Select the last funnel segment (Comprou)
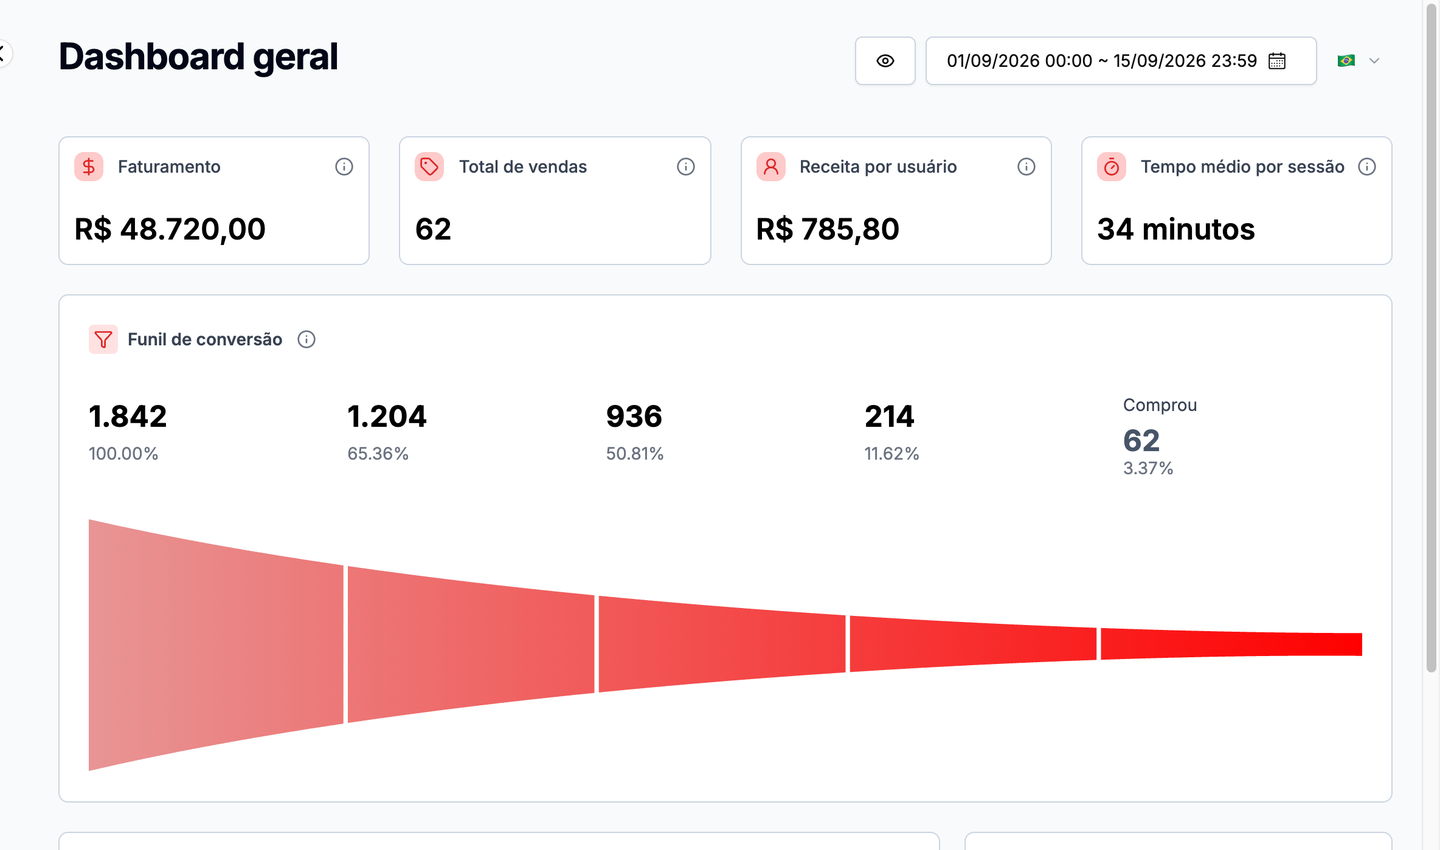This screenshot has width=1440, height=850. coord(1231,645)
